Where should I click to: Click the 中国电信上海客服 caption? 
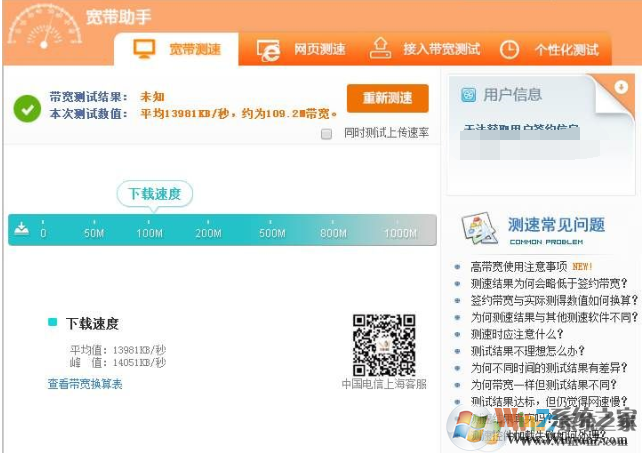pos(384,384)
